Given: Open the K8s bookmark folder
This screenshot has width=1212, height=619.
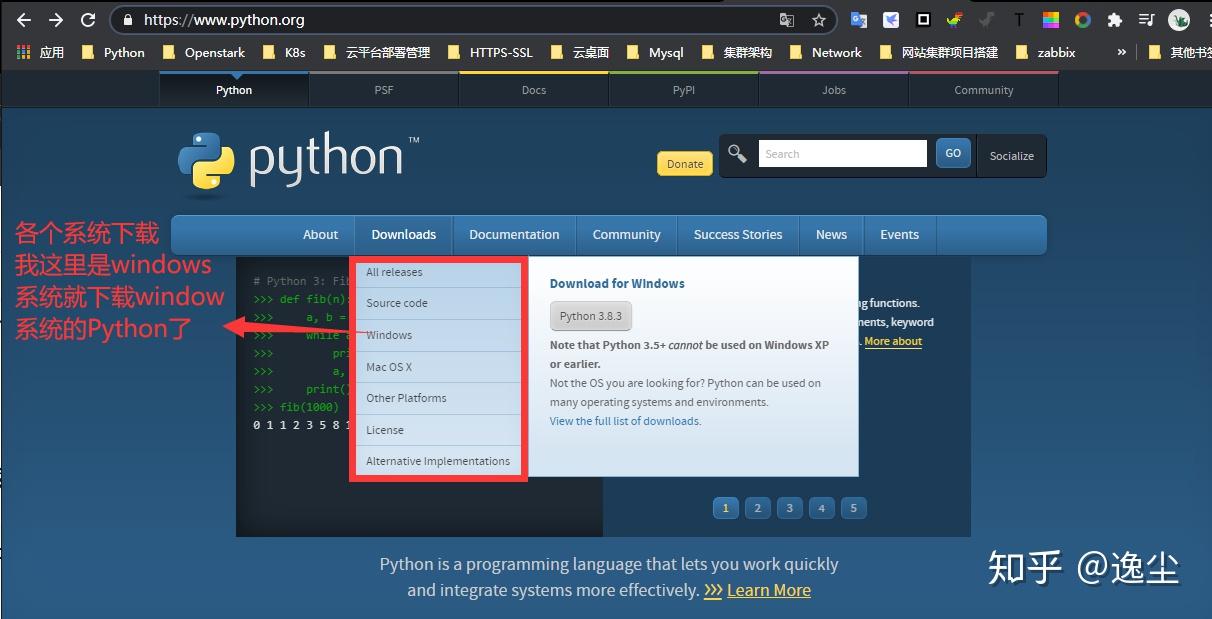Looking at the screenshot, I should click(283, 52).
